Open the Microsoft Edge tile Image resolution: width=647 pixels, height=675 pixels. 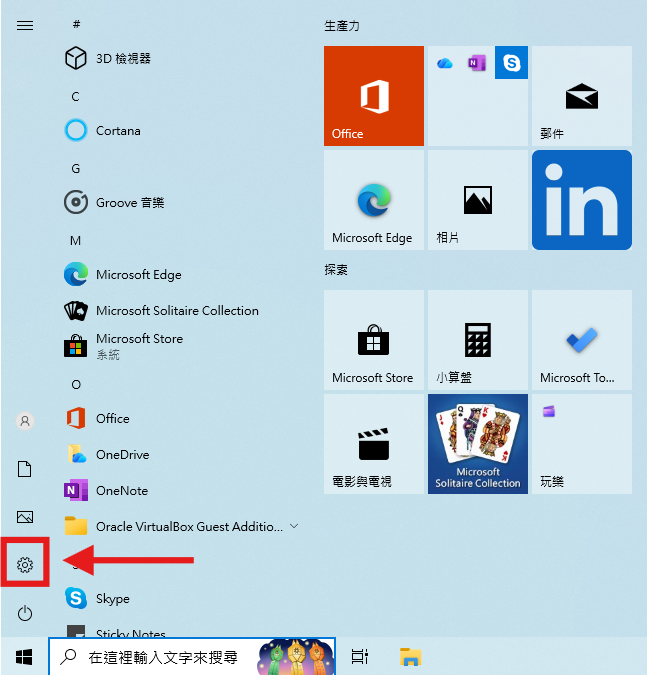(x=374, y=200)
